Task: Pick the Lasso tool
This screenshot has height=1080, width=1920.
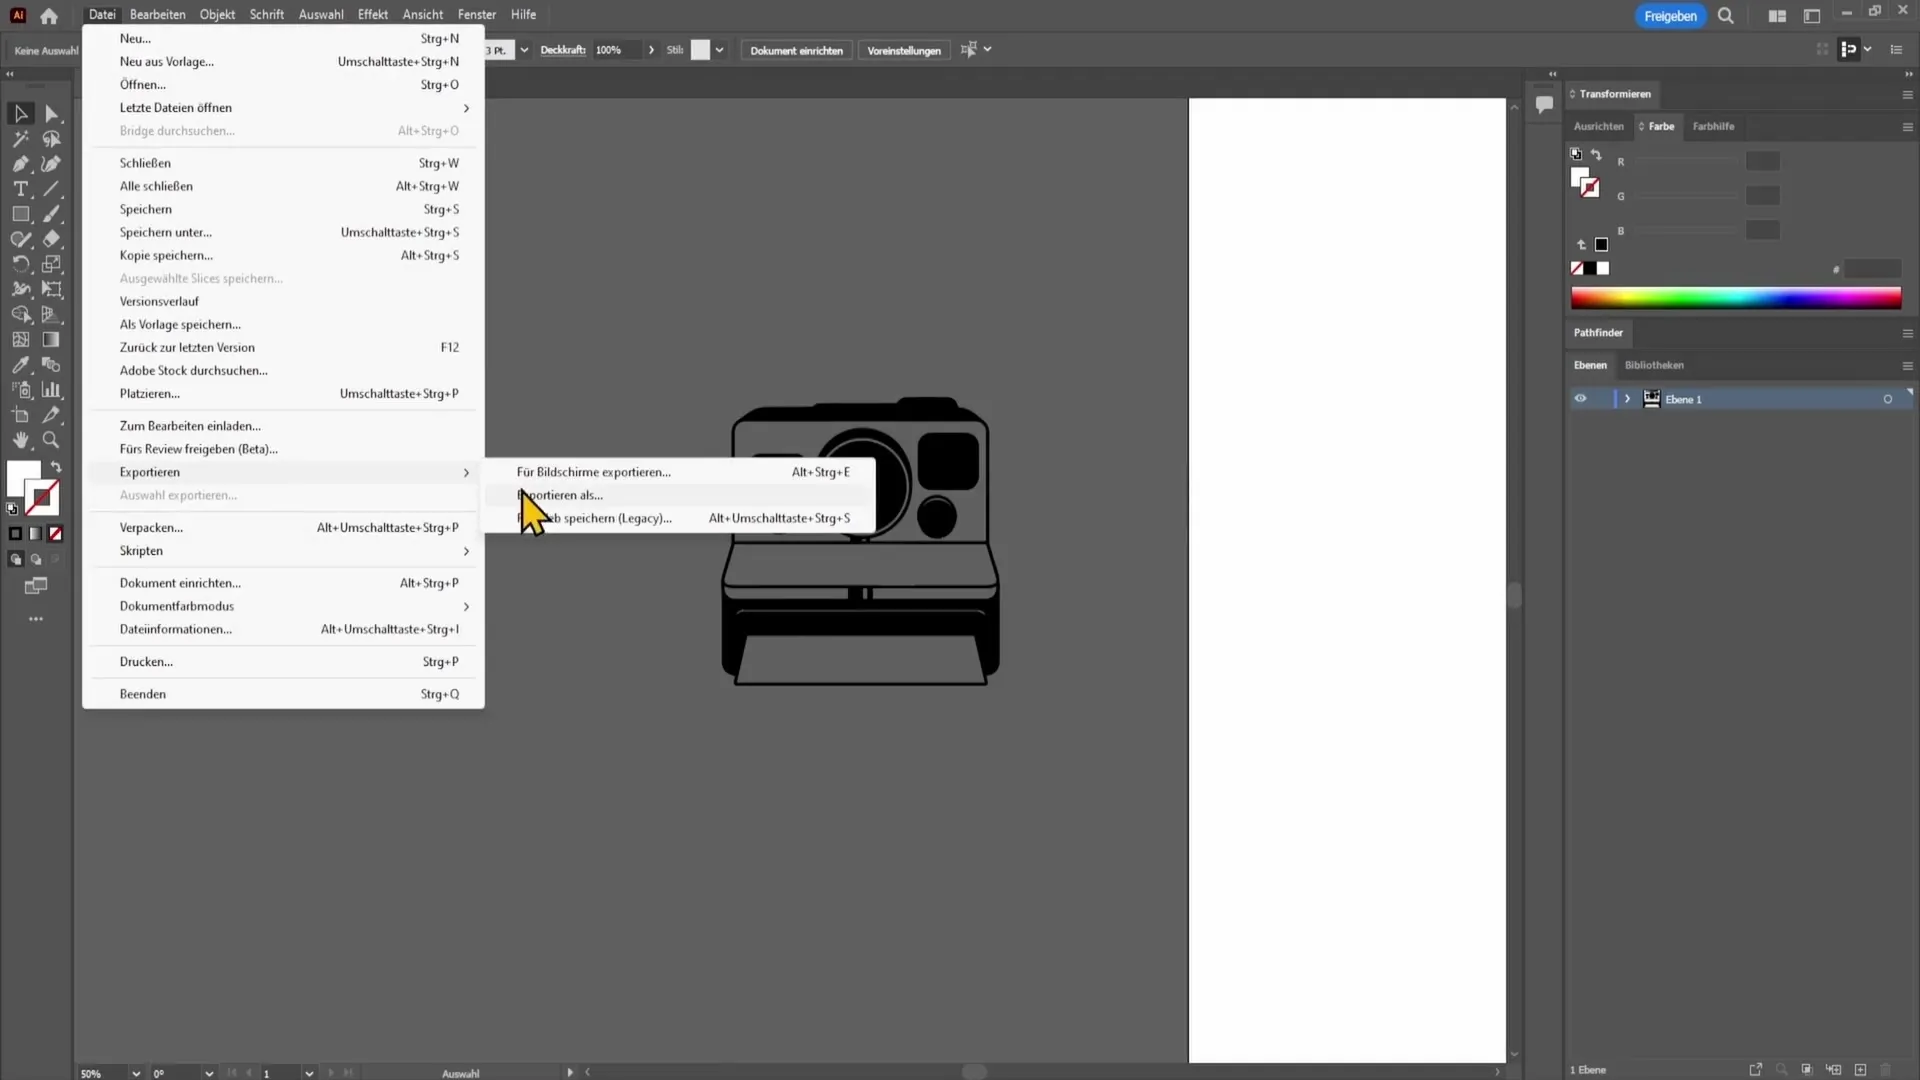Action: [52, 139]
